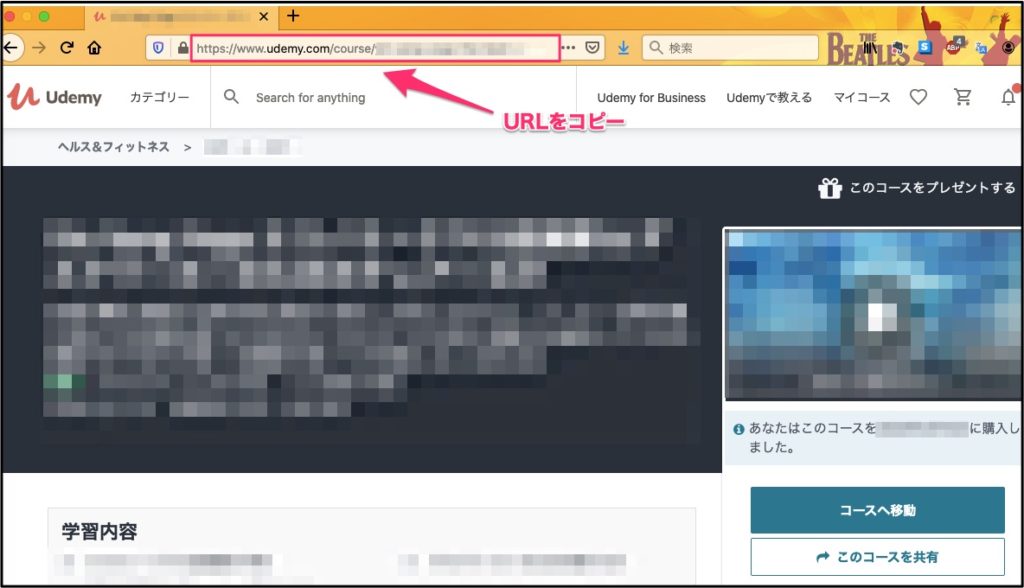The image size is (1024, 588).
Task: Open a new browser tab
Action: click(293, 16)
